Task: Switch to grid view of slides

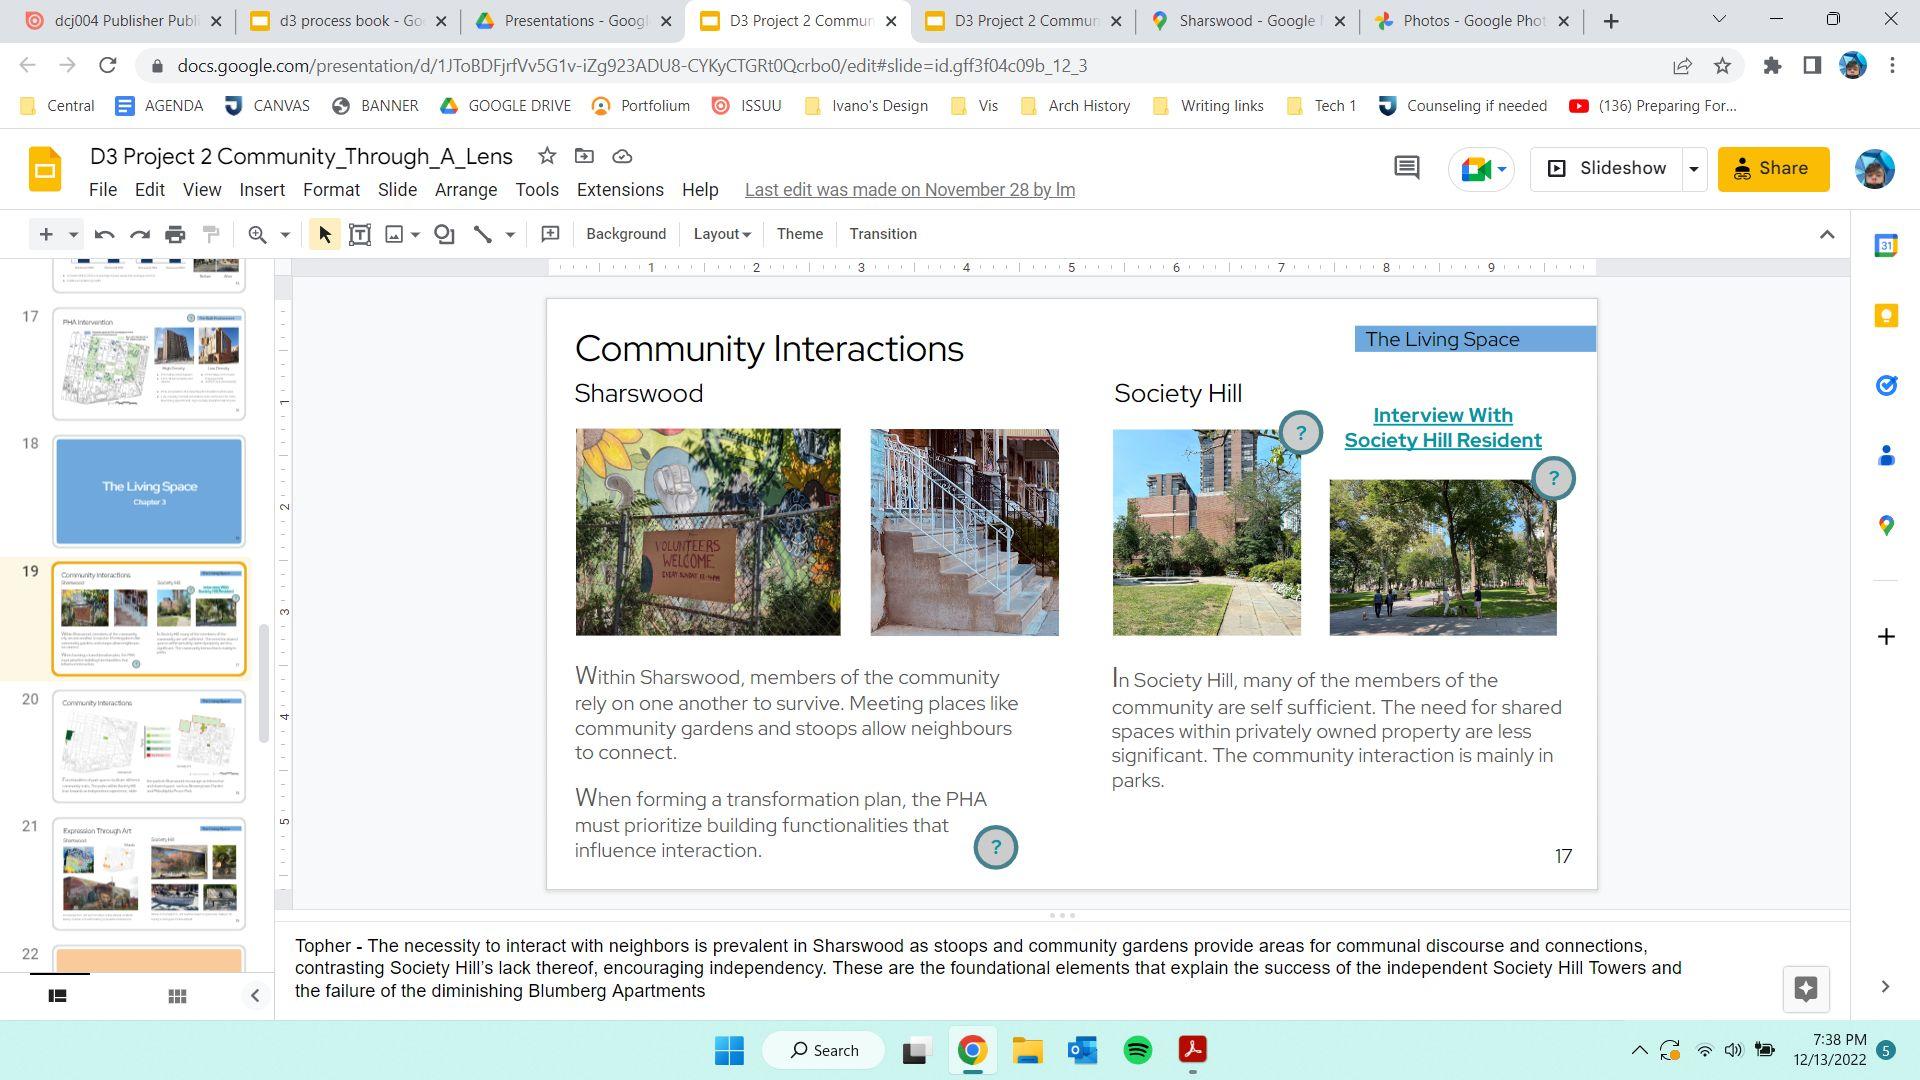Action: click(177, 996)
